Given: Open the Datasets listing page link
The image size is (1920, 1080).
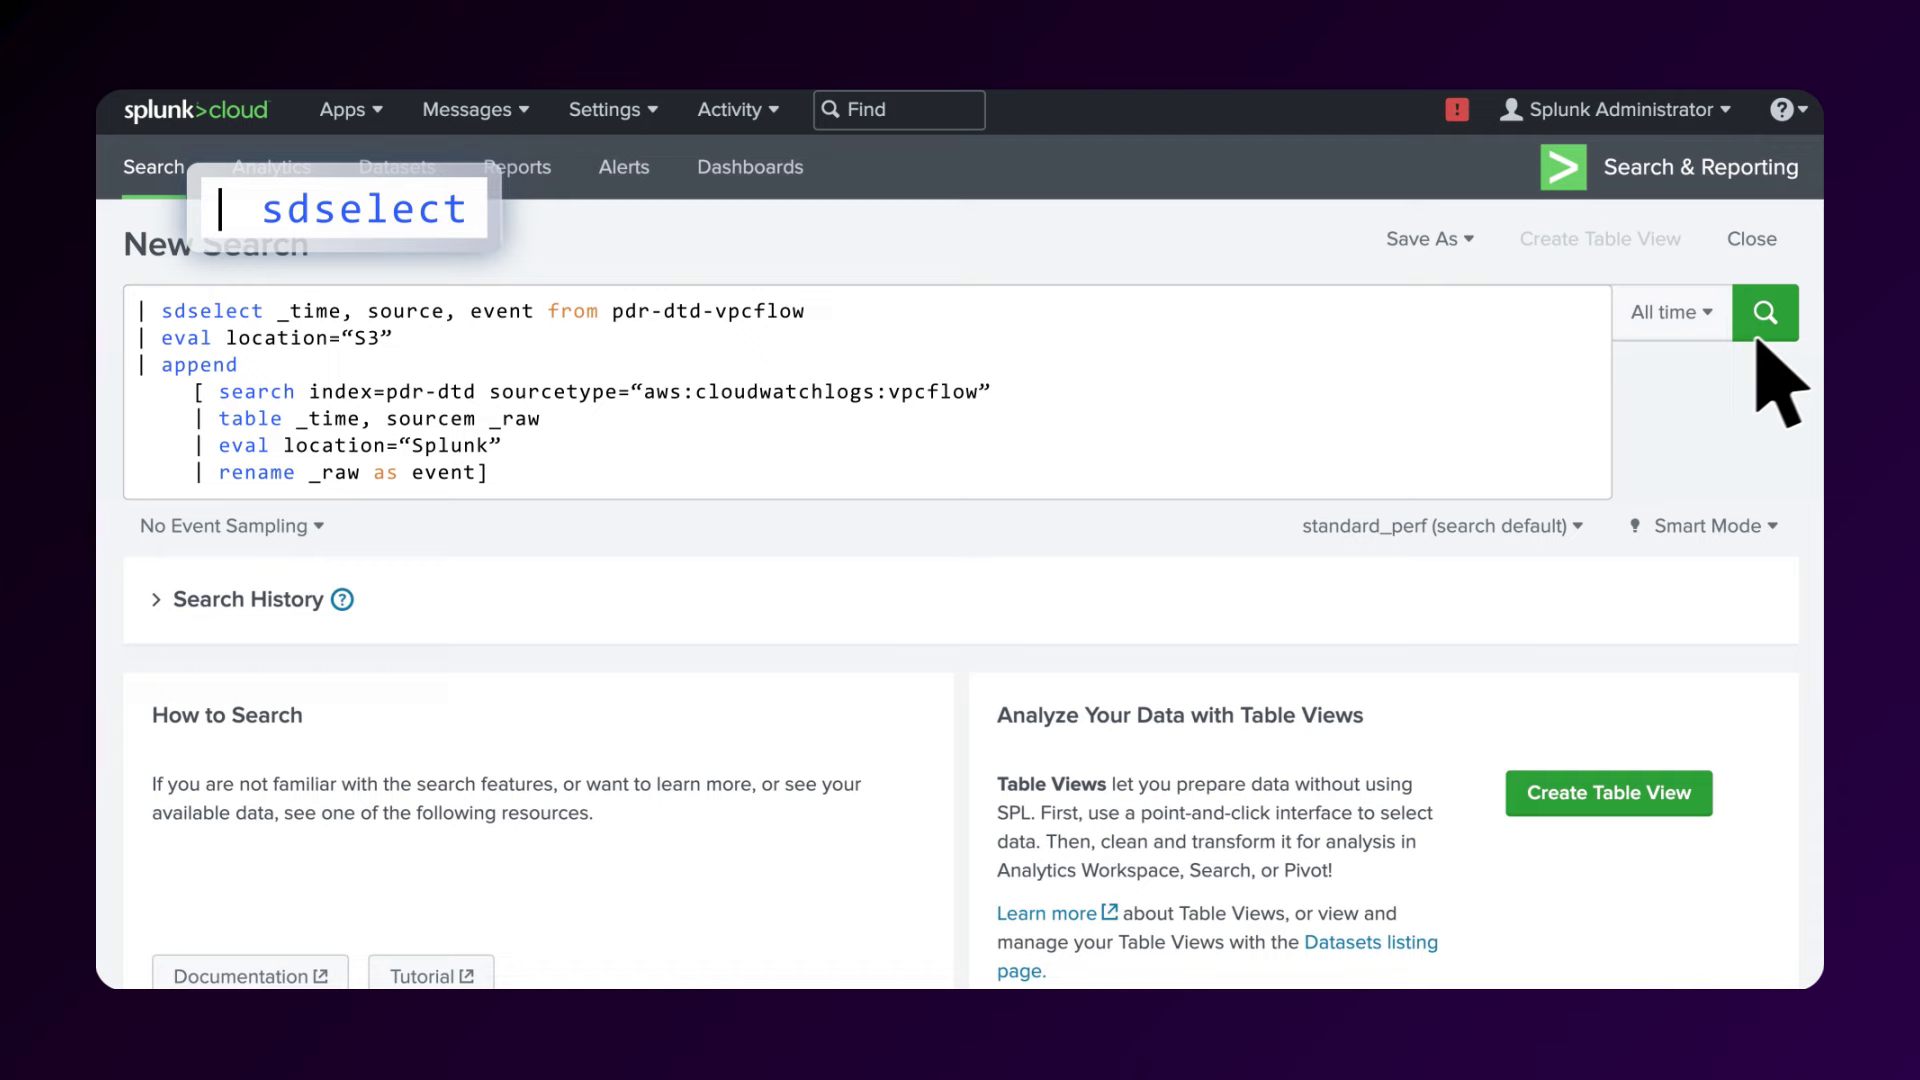Looking at the screenshot, I should (1370, 942).
